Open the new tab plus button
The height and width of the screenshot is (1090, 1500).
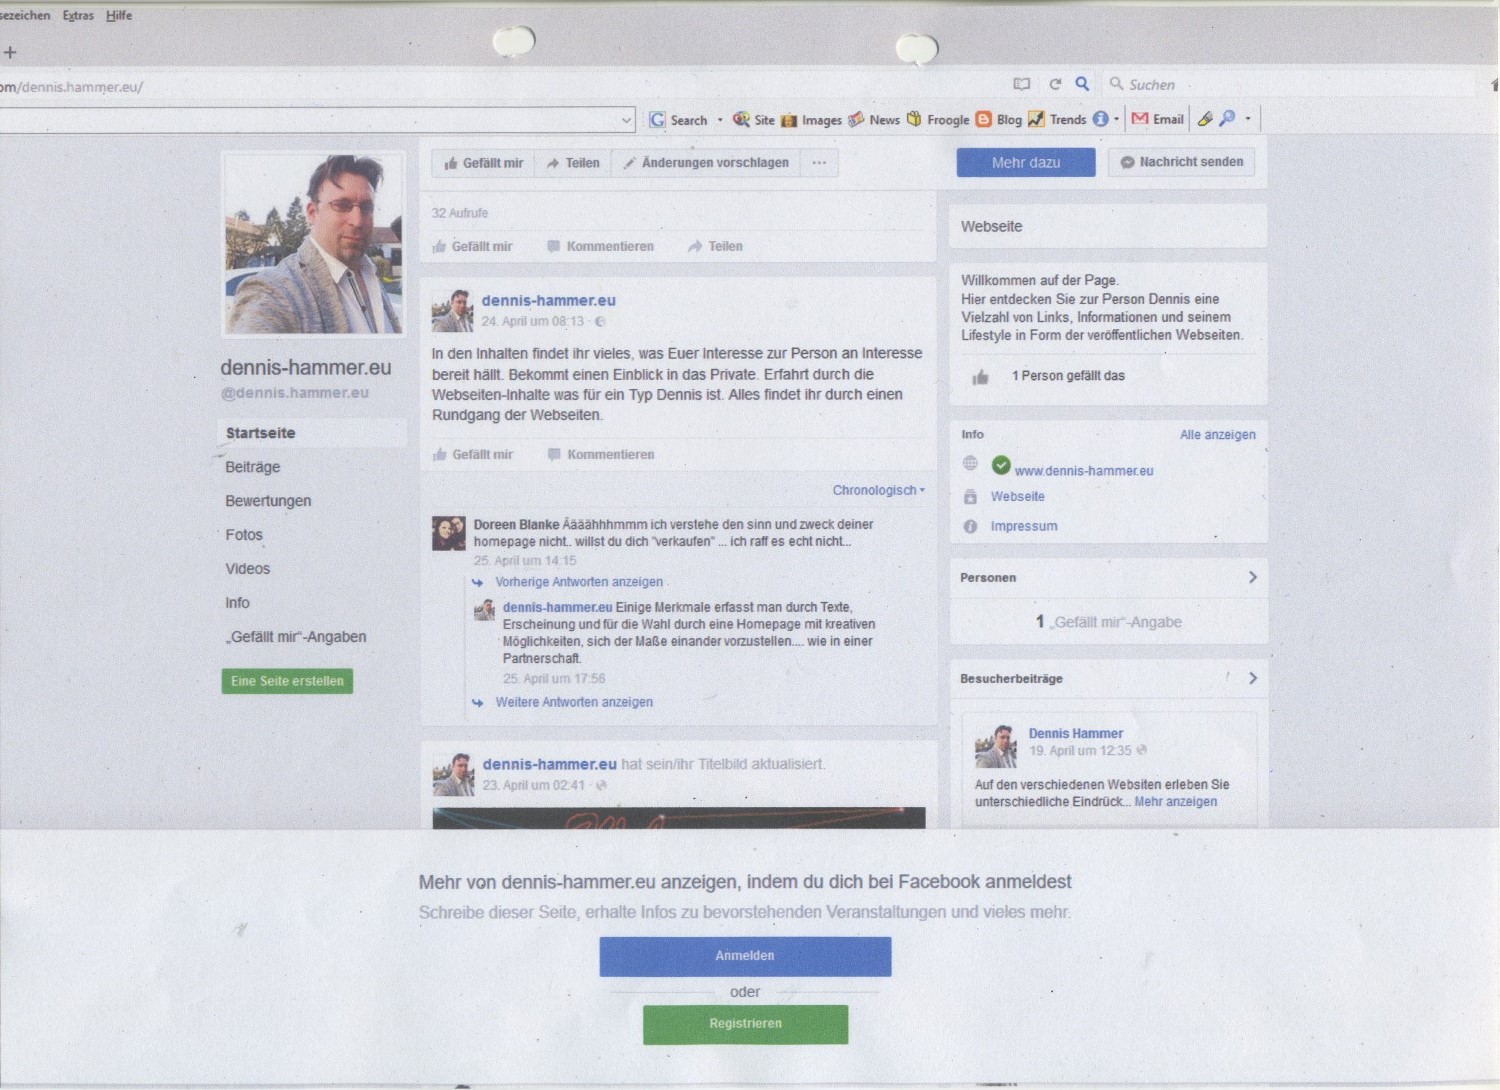pyautogui.click(x=10, y=52)
